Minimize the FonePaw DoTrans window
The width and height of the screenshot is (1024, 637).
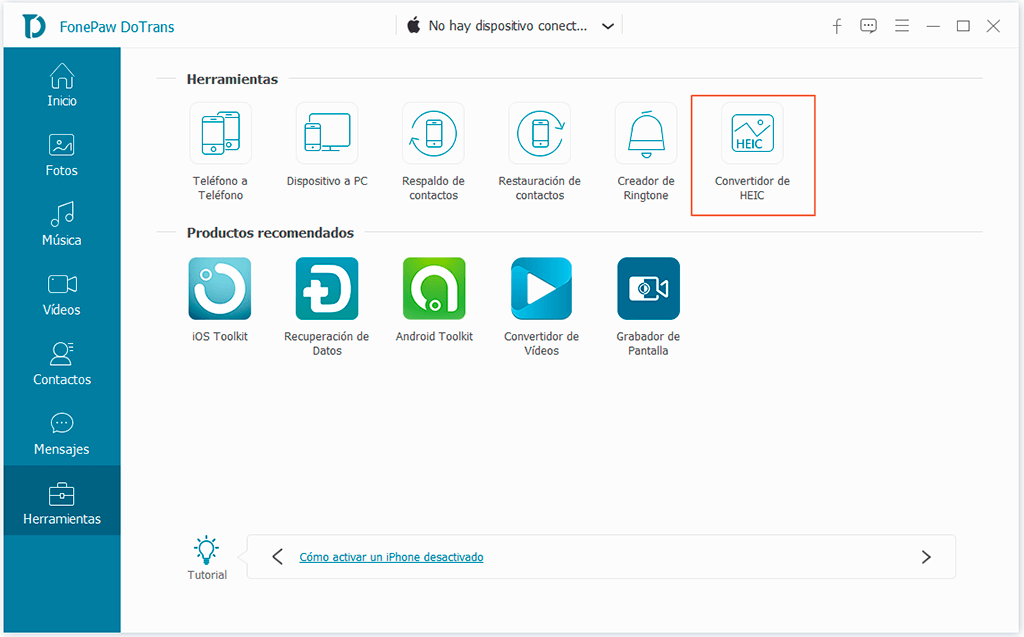tap(933, 26)
